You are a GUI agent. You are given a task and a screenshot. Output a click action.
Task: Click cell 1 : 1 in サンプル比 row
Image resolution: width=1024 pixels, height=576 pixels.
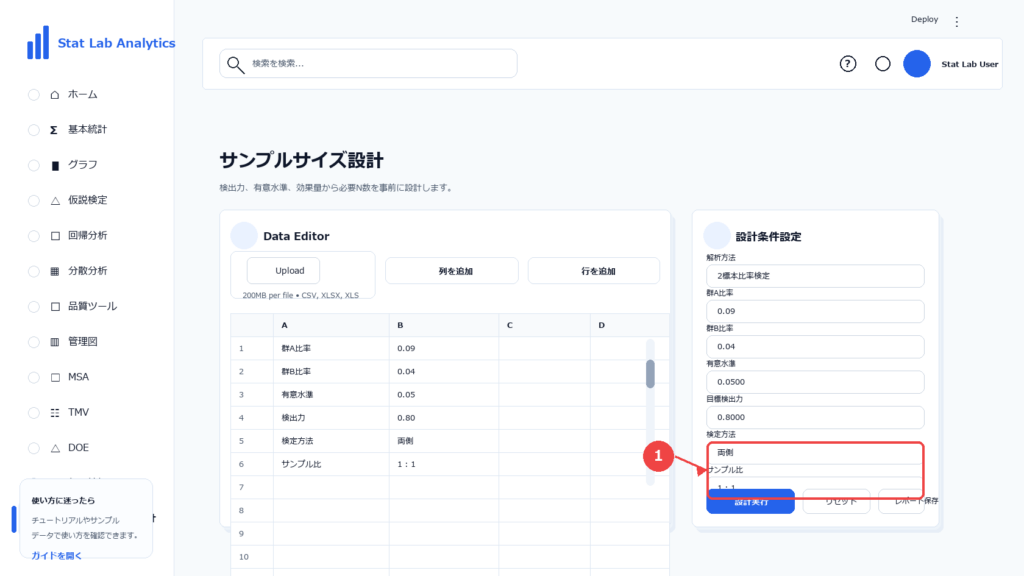(x=444, y=464)
